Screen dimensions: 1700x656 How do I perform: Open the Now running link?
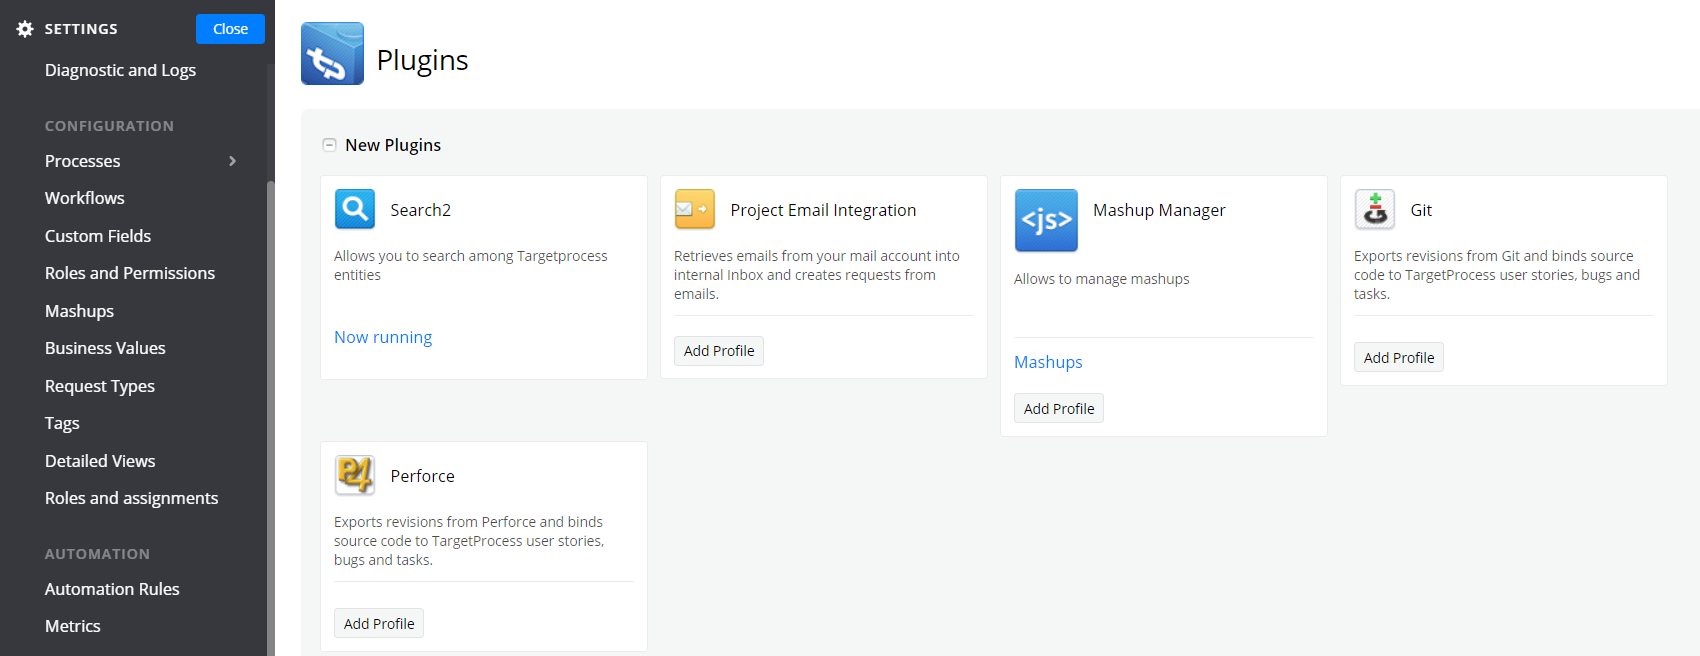(383, 337)
